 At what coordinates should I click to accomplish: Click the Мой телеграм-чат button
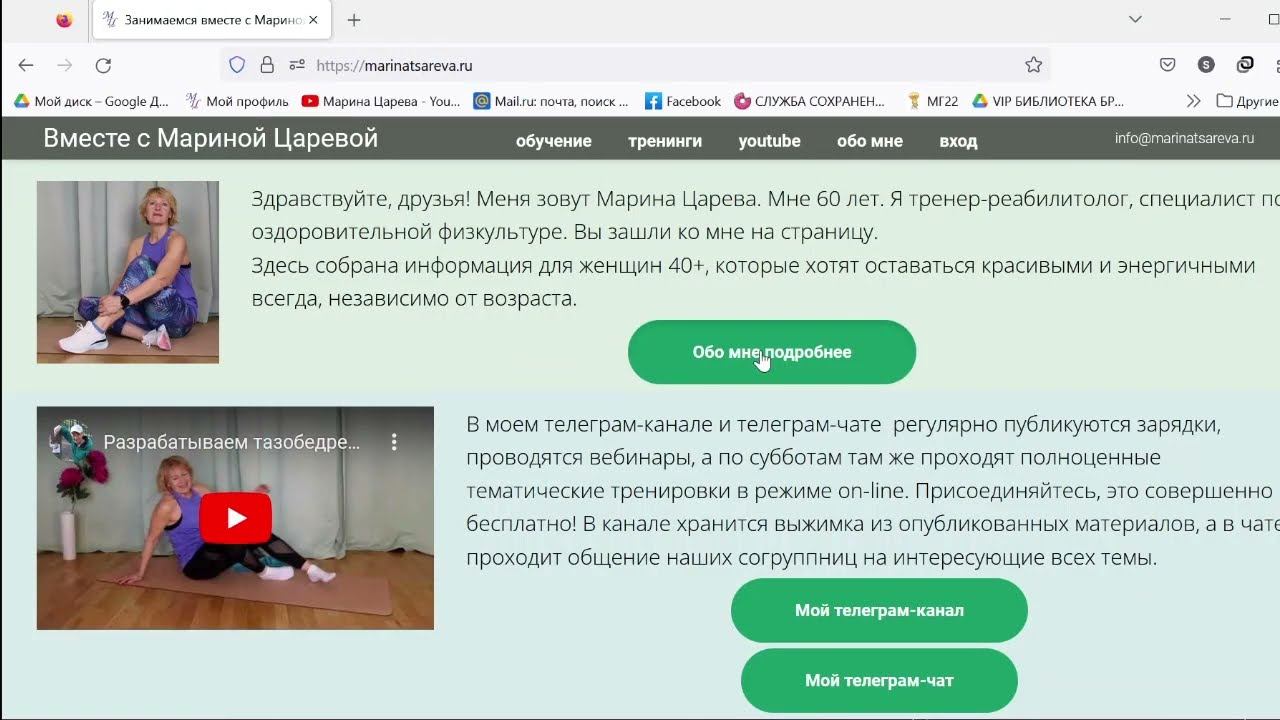[879, 680]
